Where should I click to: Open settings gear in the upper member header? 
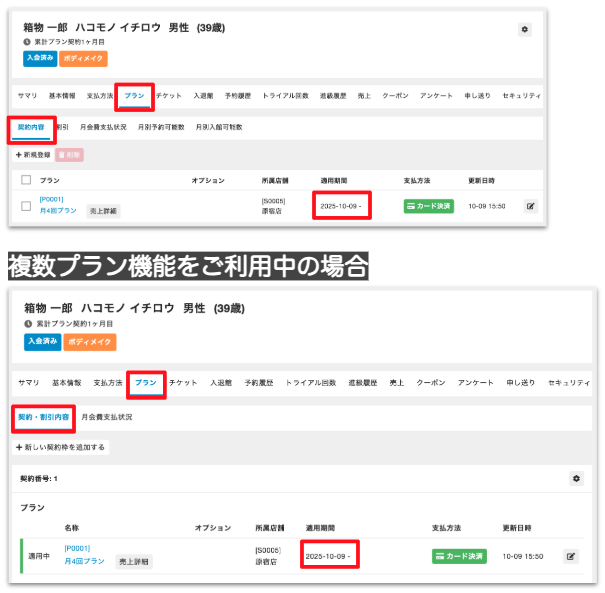click(526, 31)
